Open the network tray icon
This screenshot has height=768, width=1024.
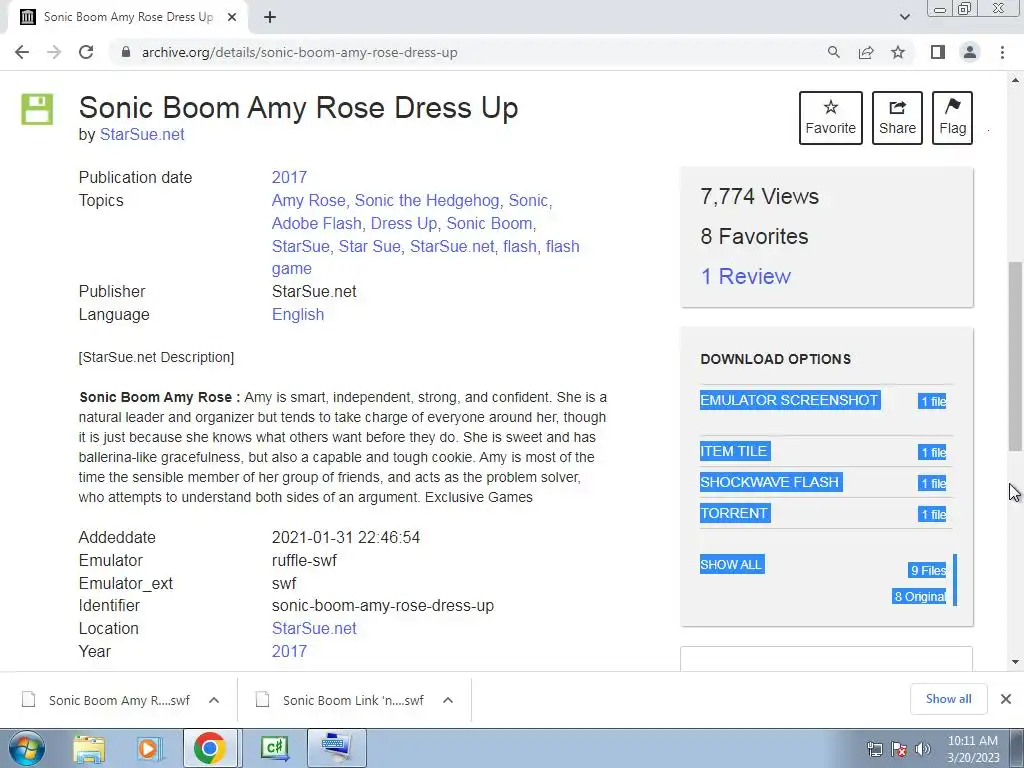tap(874, 749)
